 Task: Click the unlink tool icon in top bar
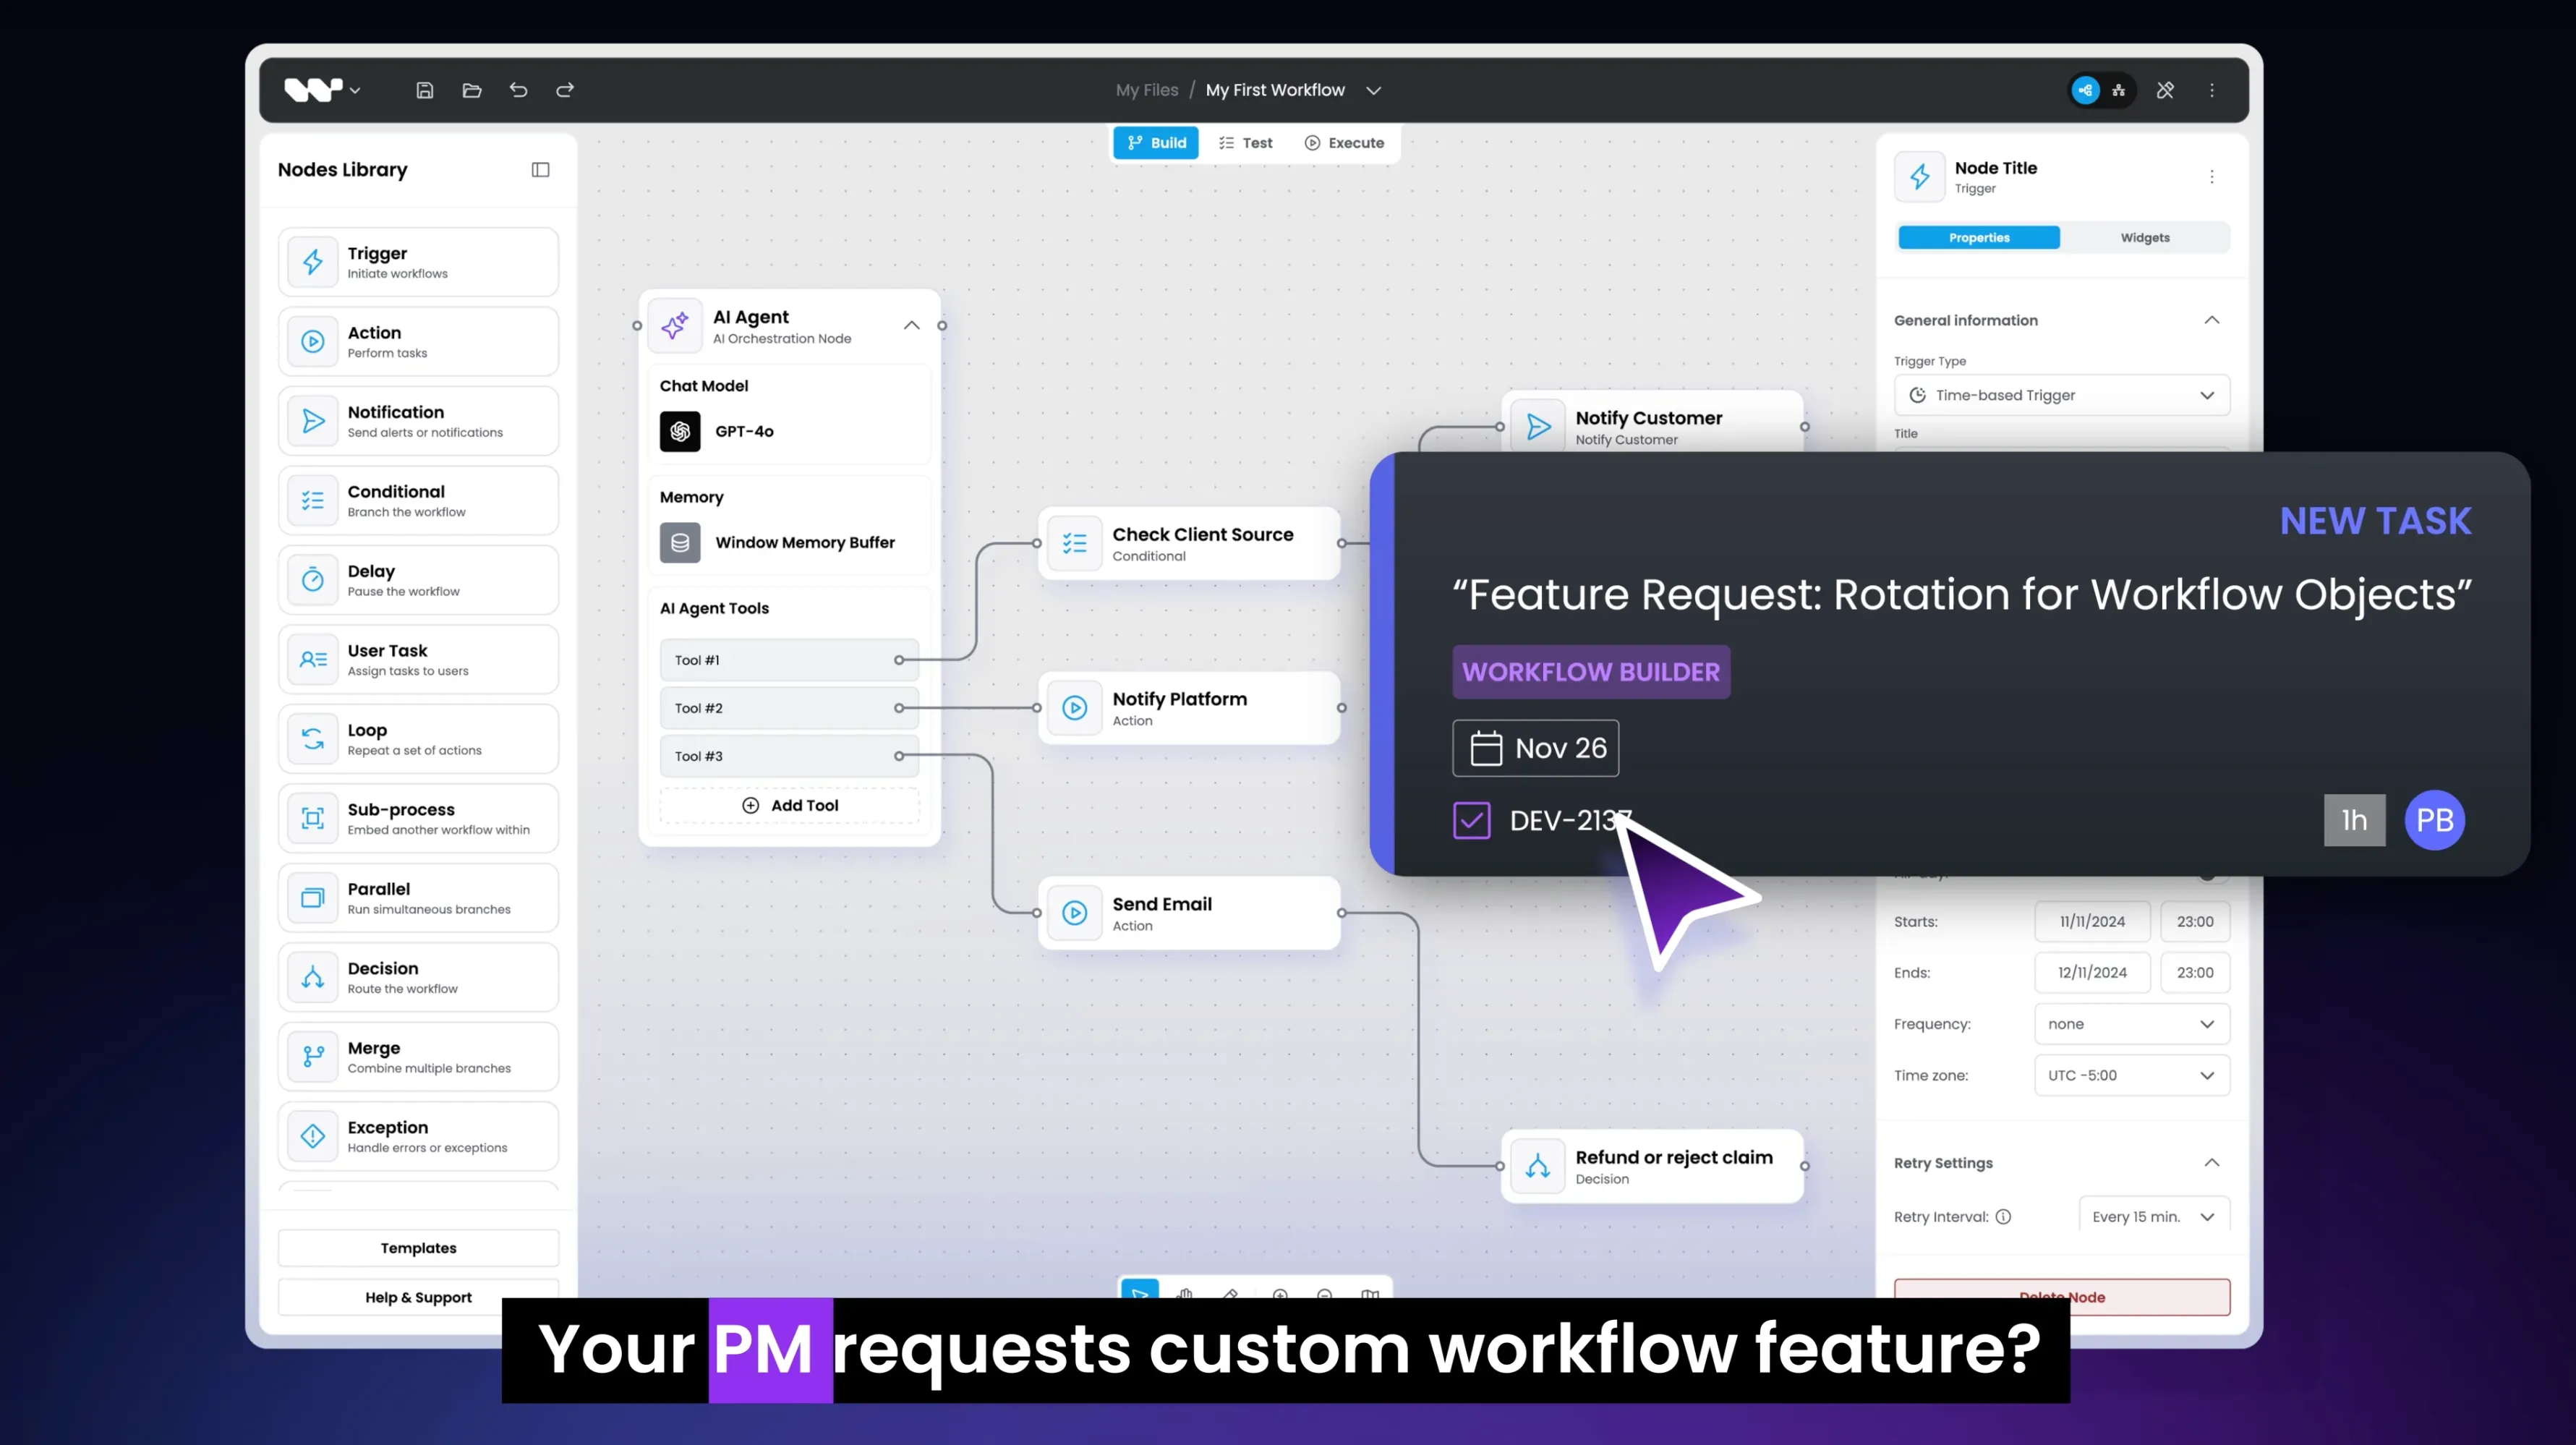coord(2165,90)
